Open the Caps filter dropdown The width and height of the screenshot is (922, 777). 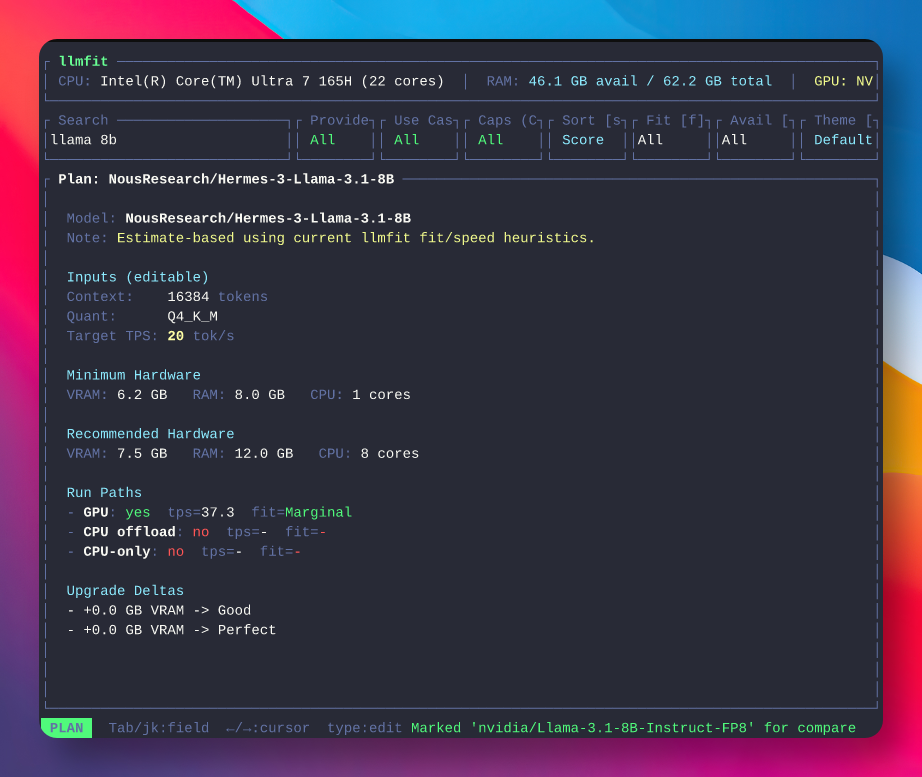click(503, 140)
